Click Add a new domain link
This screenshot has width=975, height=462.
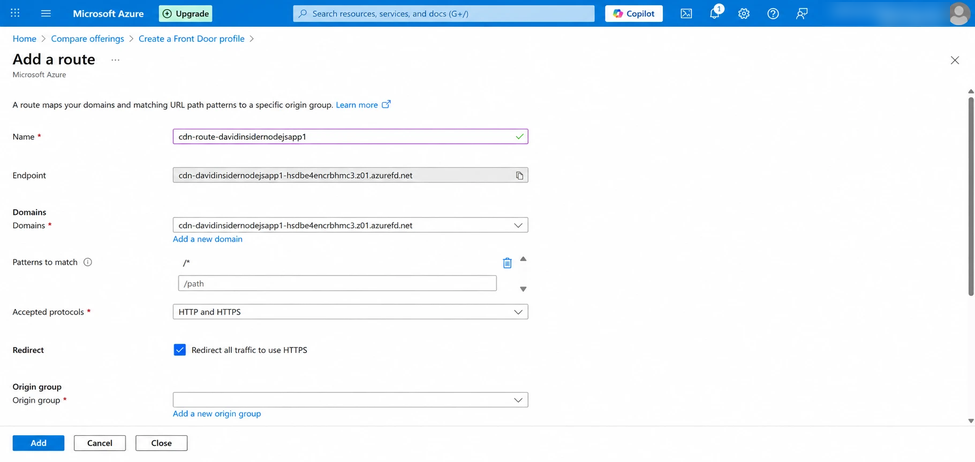[208, 239]
